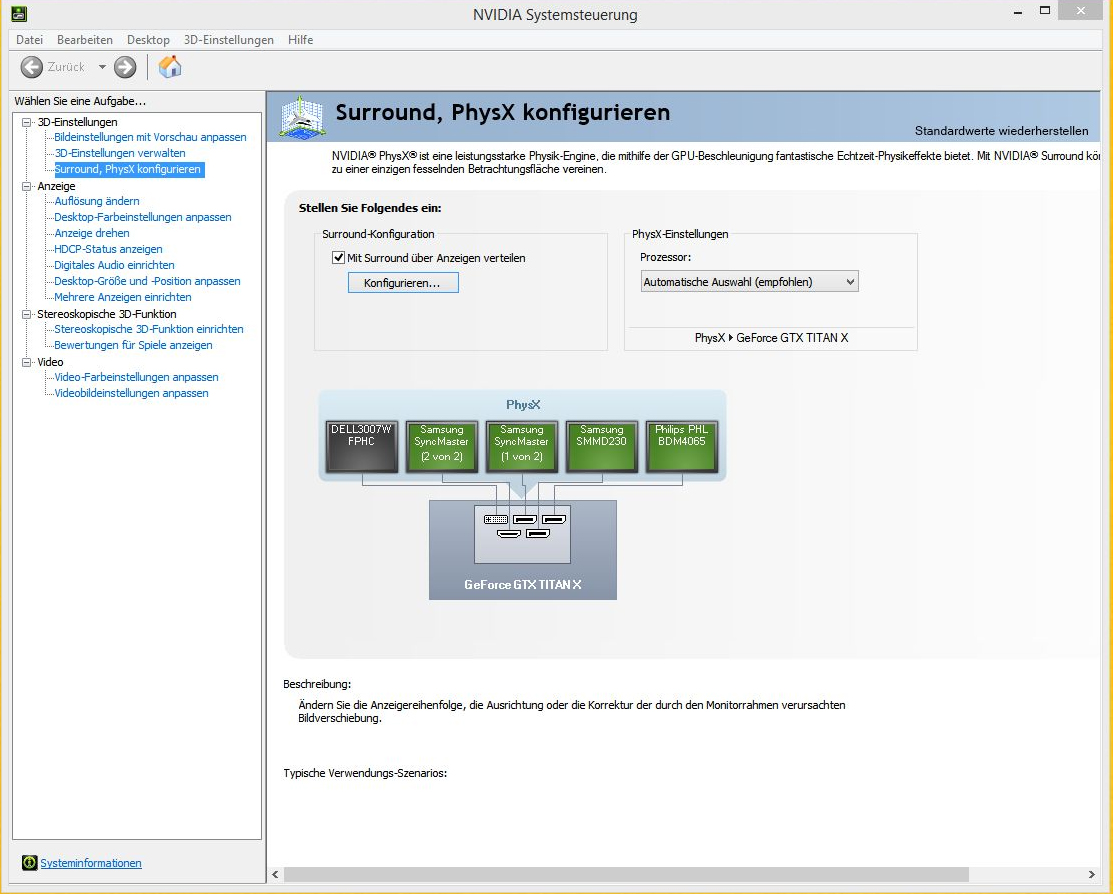Open Video-Farbeinstellungen anpassen

pos(136,377)
